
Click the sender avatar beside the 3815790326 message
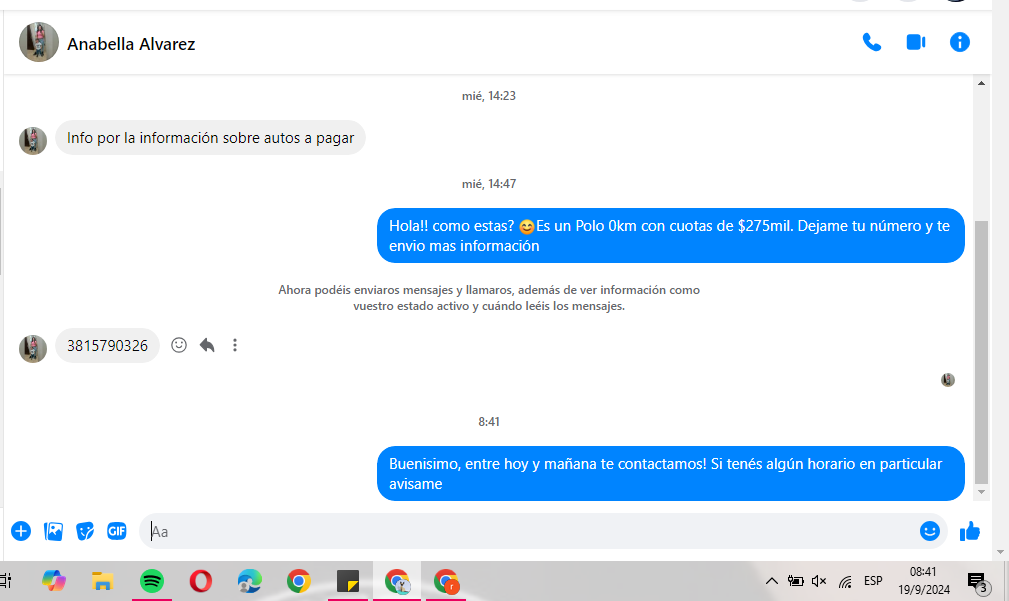(x=33, y=349)
